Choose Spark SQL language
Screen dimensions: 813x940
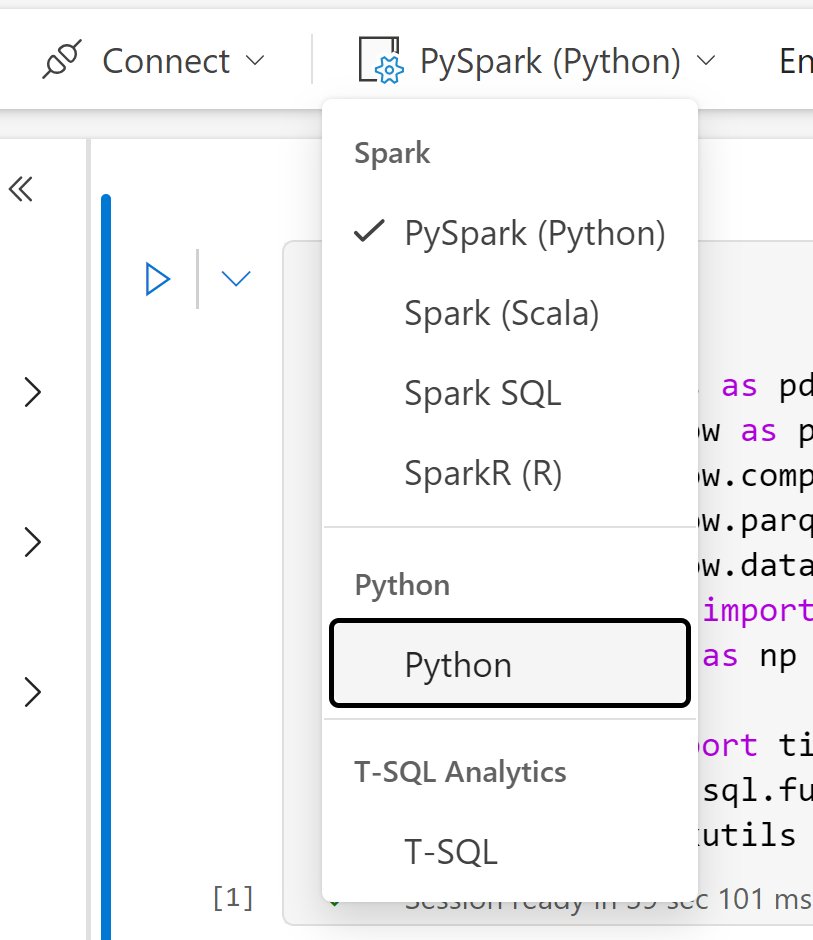tap(510, 393)
